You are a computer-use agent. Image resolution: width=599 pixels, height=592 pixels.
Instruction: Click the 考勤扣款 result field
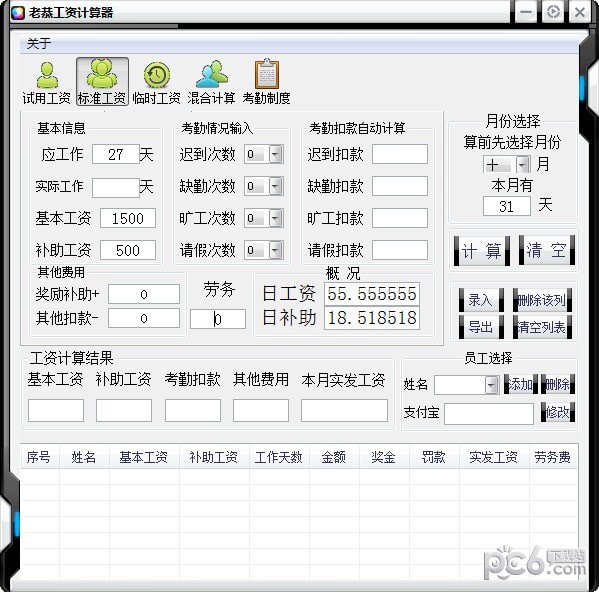(193, 411)
